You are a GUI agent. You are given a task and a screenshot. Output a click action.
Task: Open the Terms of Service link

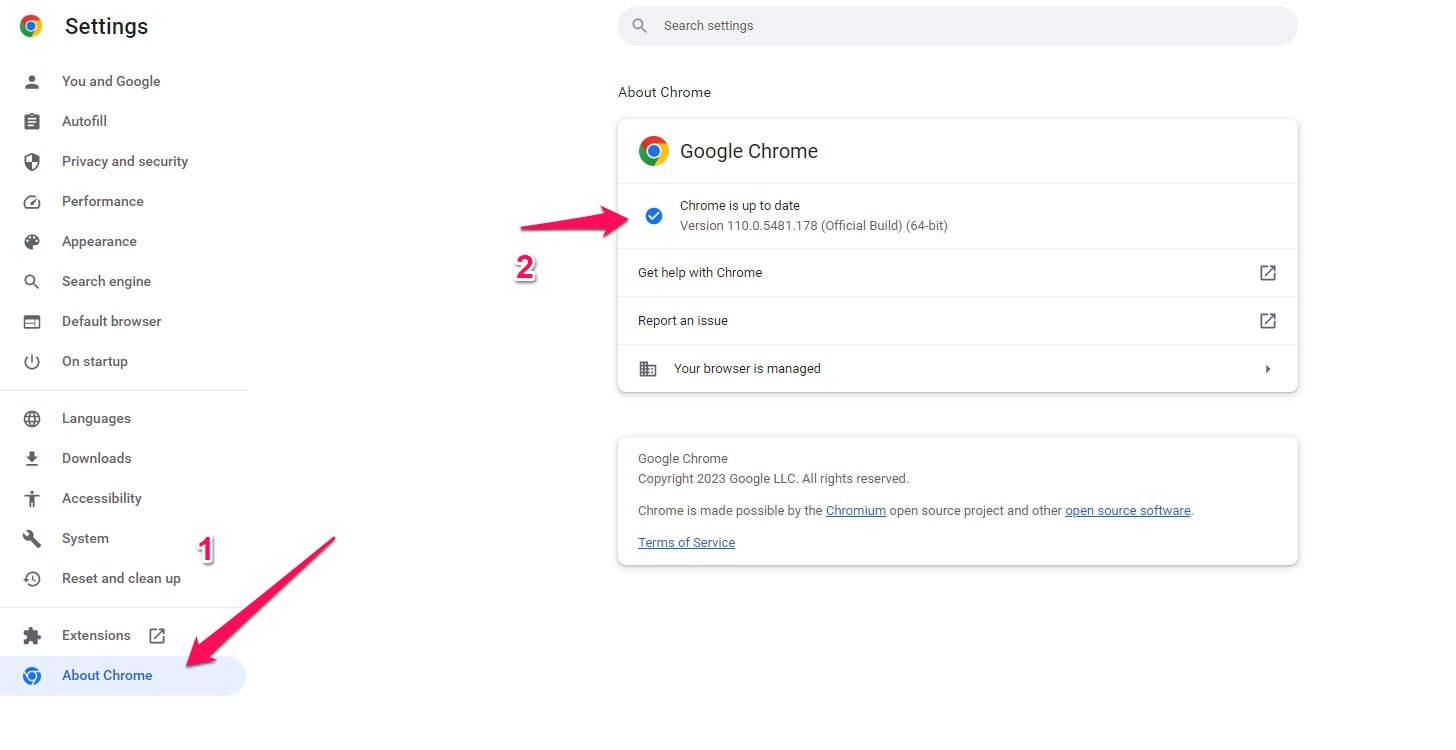click(x=686, y=542)
